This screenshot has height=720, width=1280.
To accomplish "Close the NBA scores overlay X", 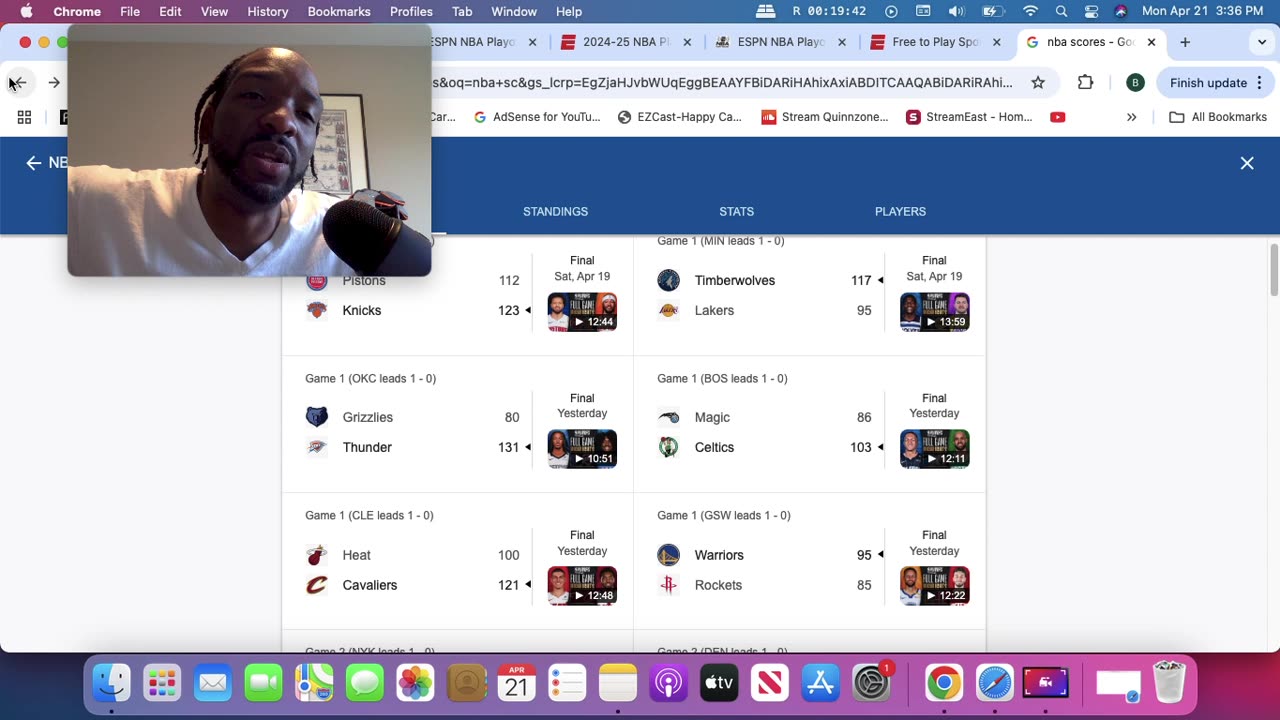I will pos(1247,163).
